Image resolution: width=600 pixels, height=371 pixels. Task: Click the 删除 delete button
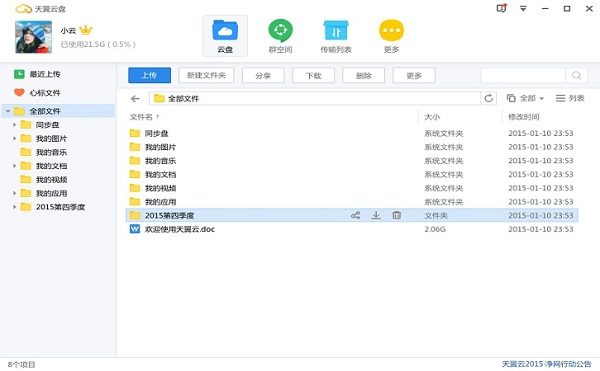tap(364, 75)
